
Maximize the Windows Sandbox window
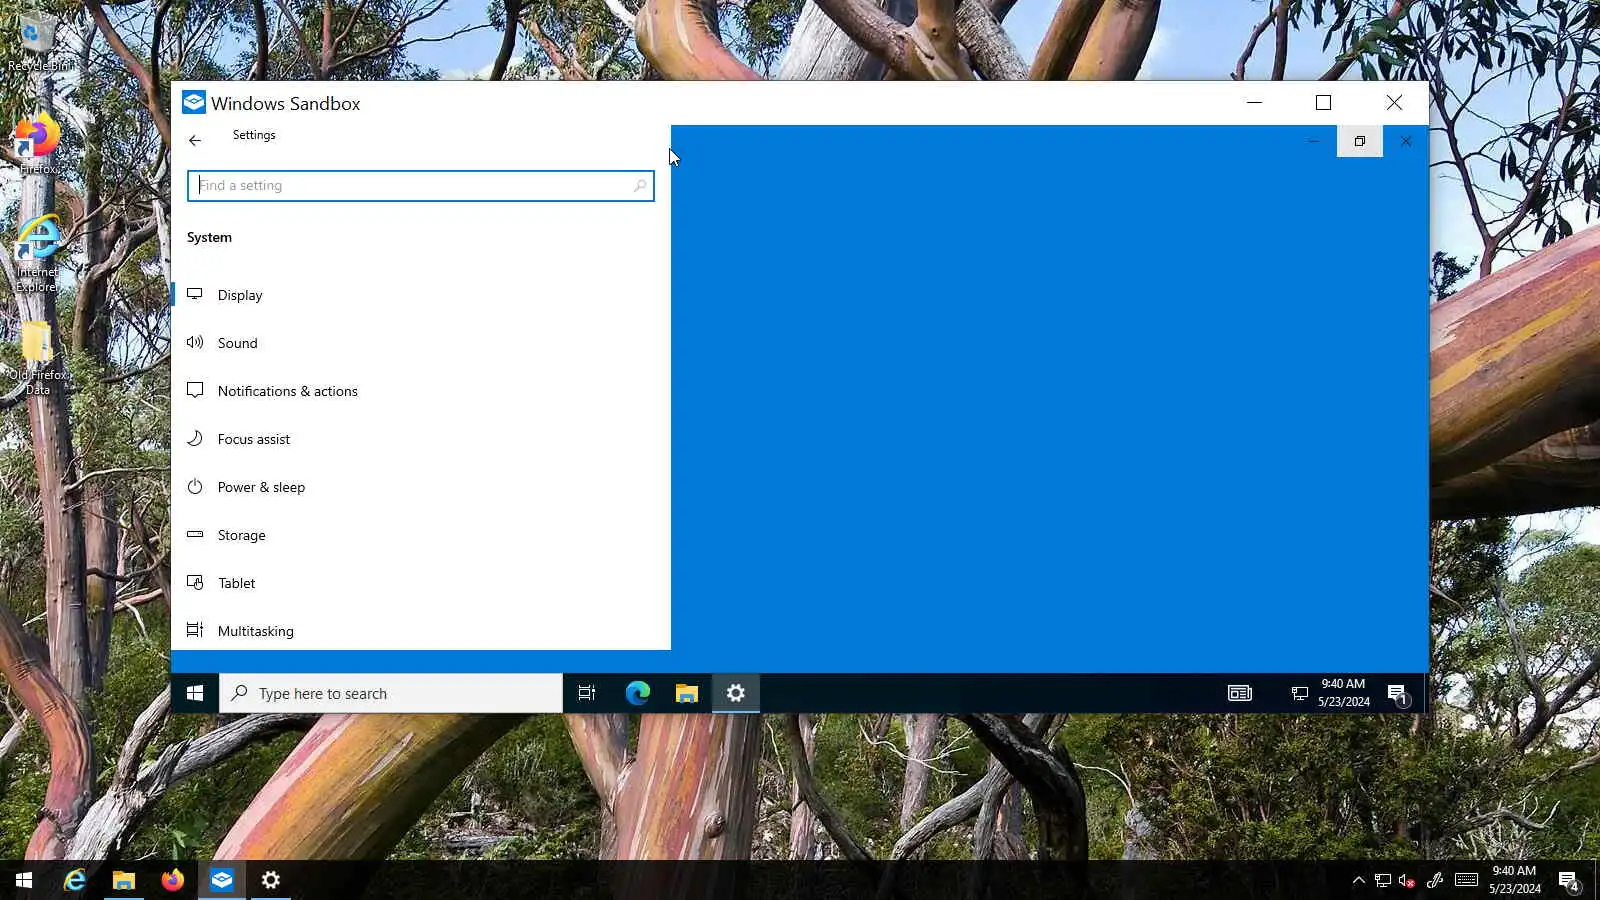coord(1324,102)
